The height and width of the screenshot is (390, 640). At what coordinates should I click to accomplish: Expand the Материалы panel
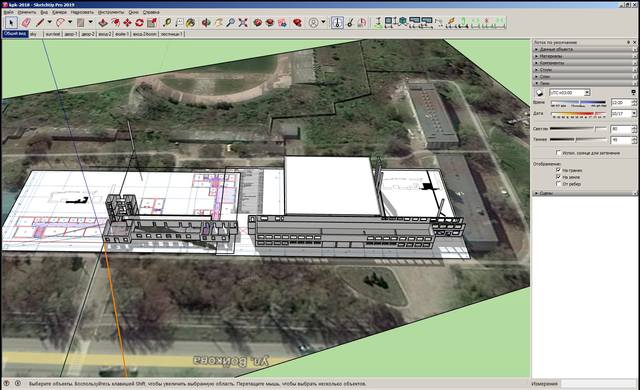585,56
